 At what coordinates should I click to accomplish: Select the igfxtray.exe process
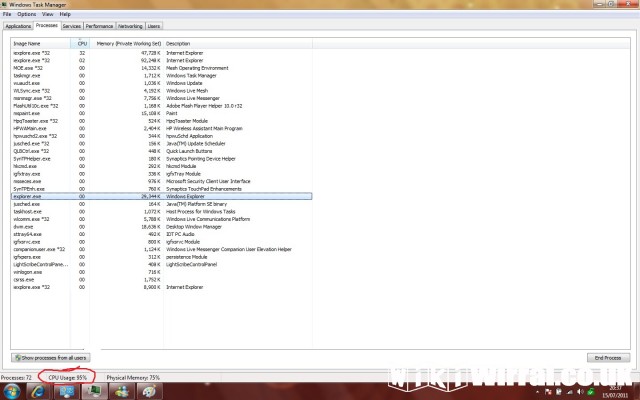[162, 174]
